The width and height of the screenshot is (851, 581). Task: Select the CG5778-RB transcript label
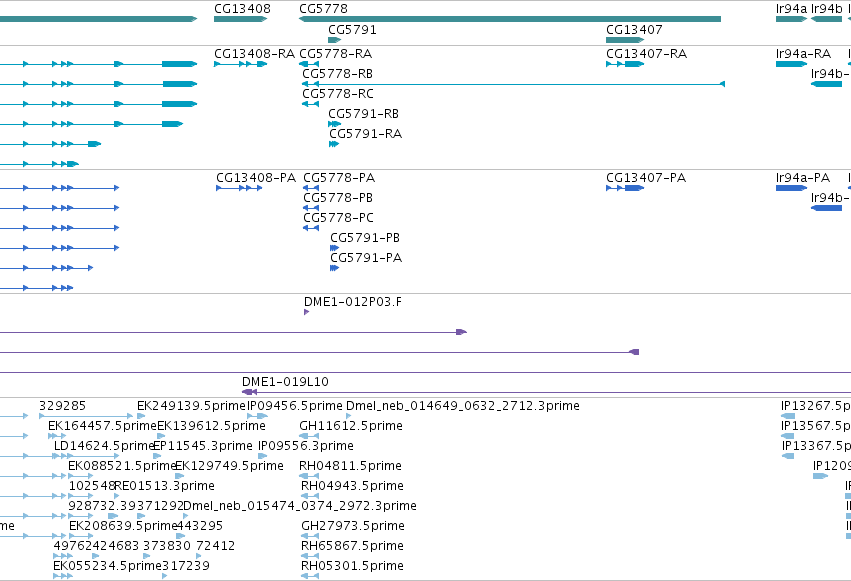click(x=338, y=74)
